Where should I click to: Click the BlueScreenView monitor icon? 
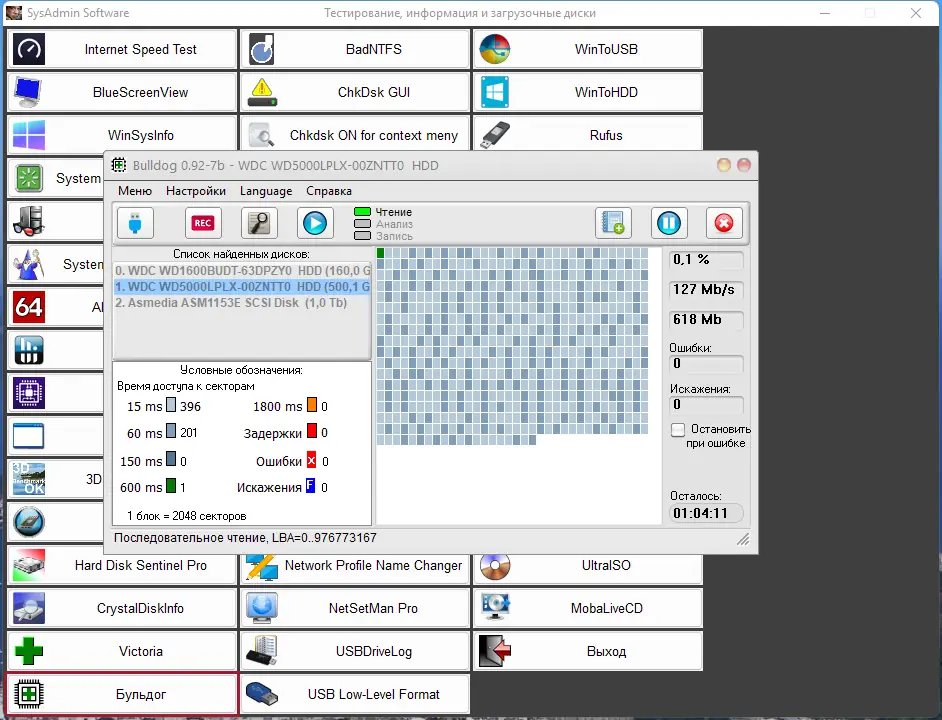[x=28, y=92]
